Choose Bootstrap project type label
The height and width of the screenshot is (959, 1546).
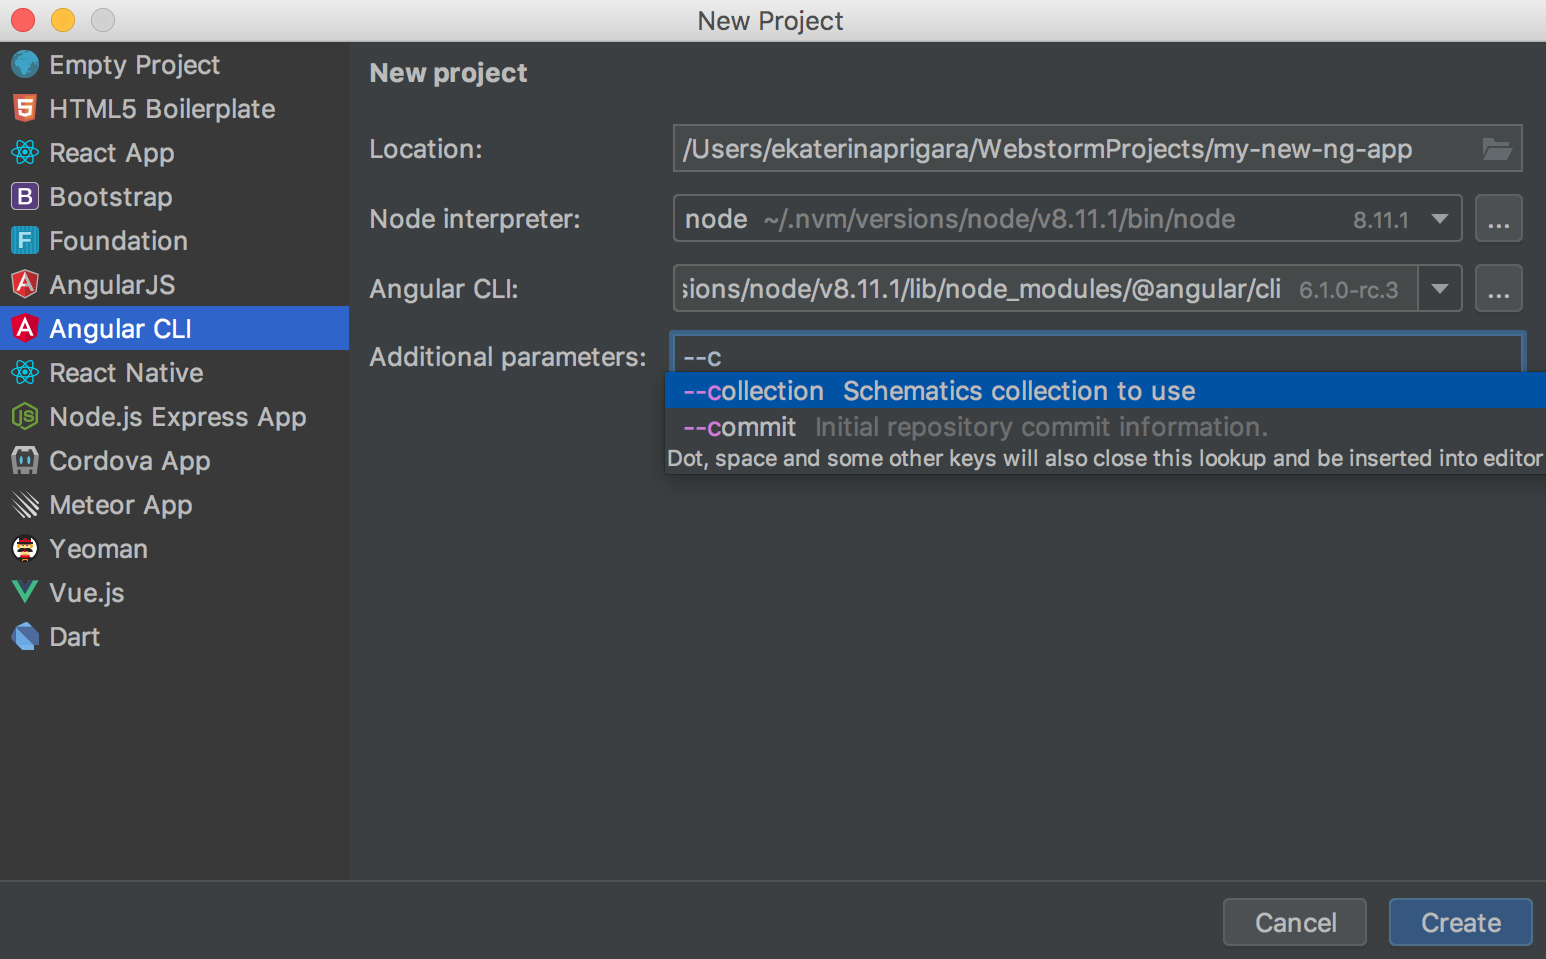pos(111,197)
